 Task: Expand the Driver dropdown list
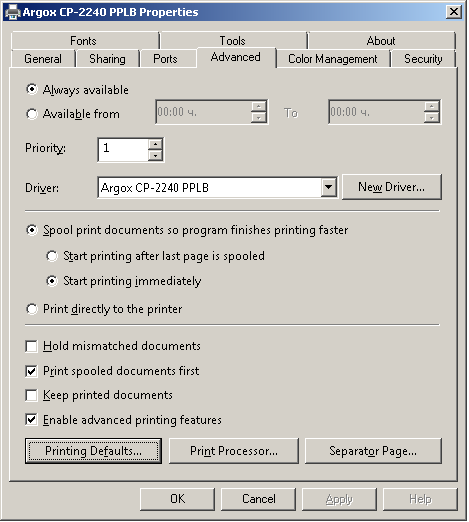328,187
